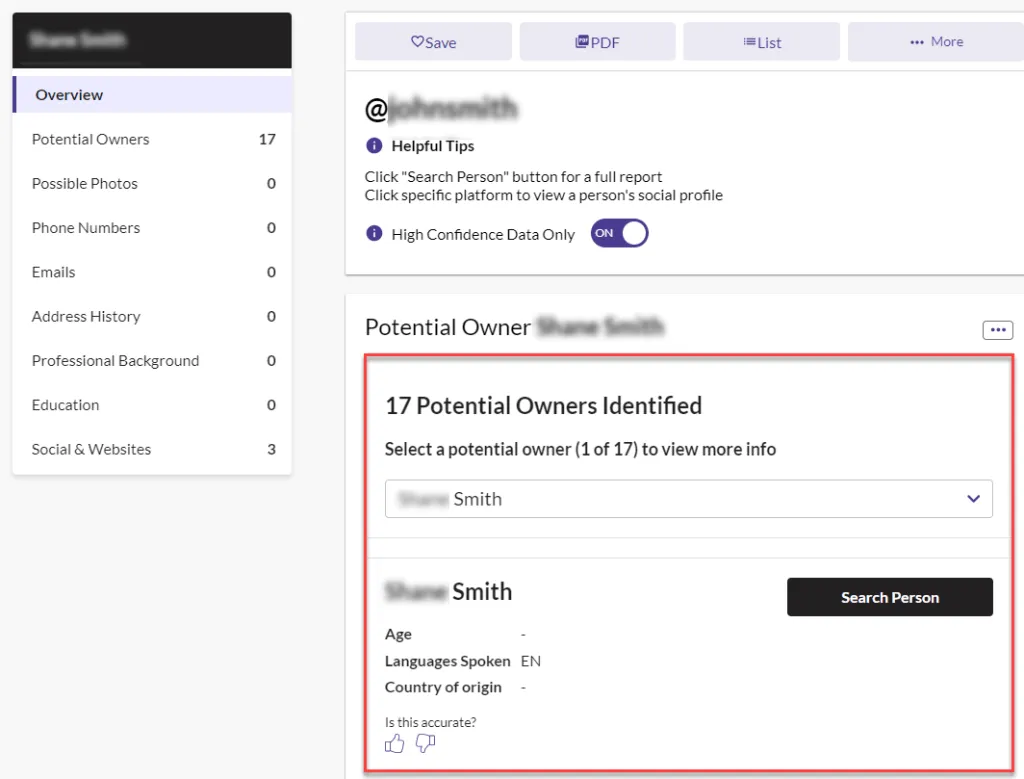
Task: Open the Emails section
Action: tap(53, 272)
